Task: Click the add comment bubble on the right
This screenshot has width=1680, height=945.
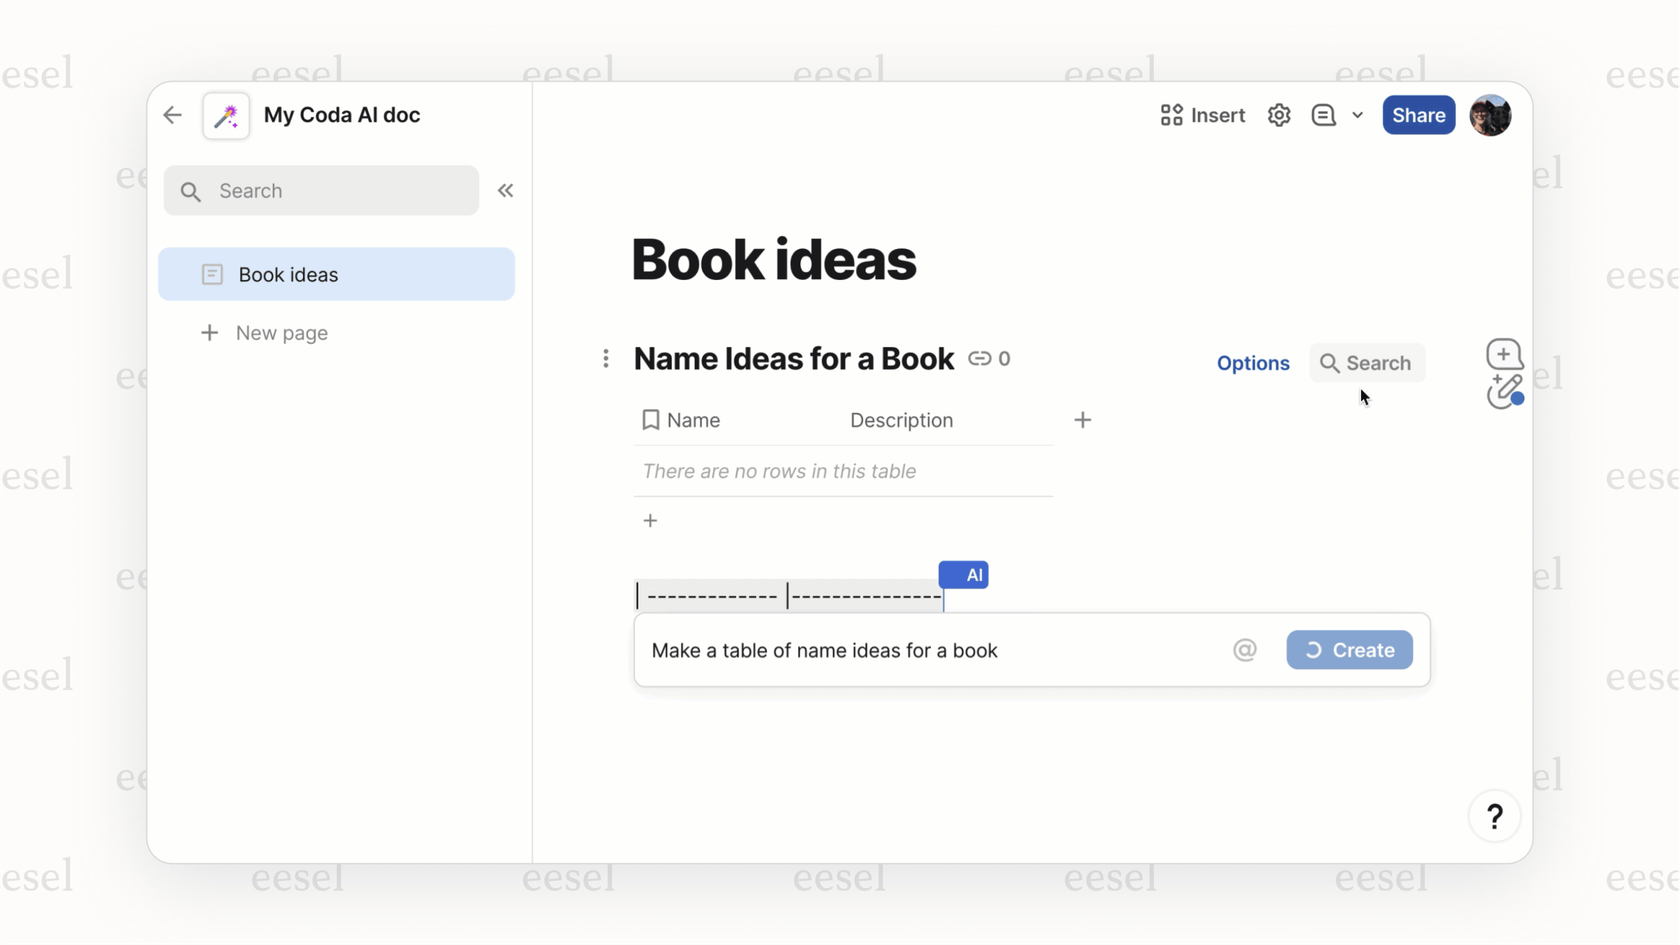Action: click(1504, 353)
